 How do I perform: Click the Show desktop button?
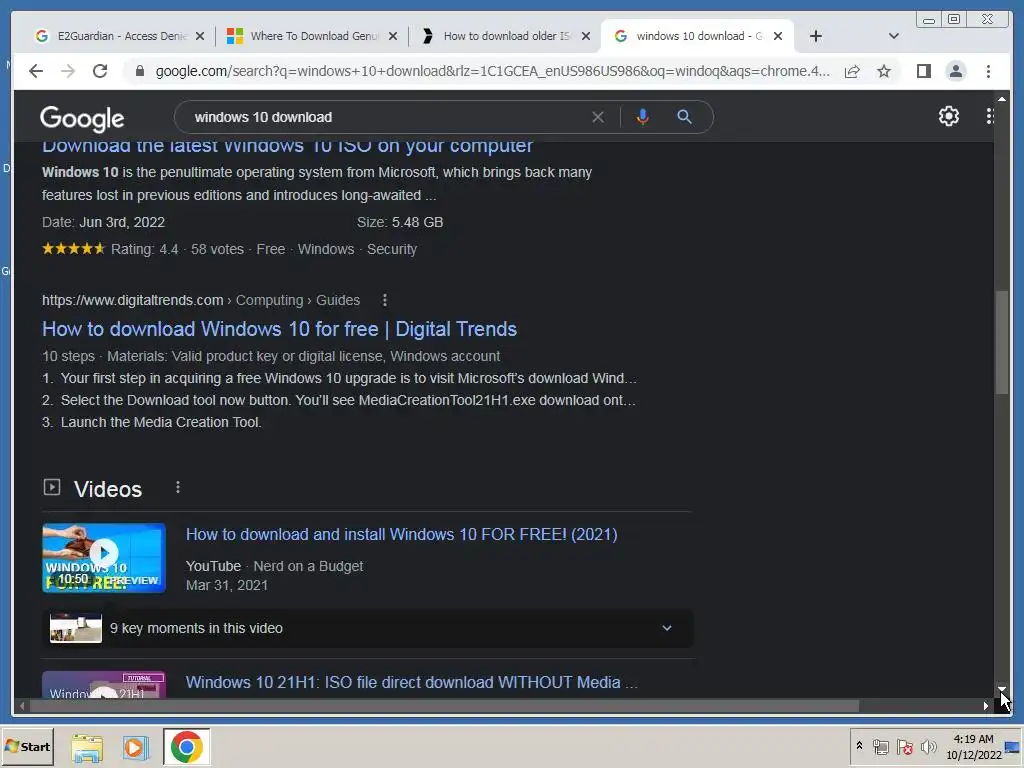(1013, 746)
